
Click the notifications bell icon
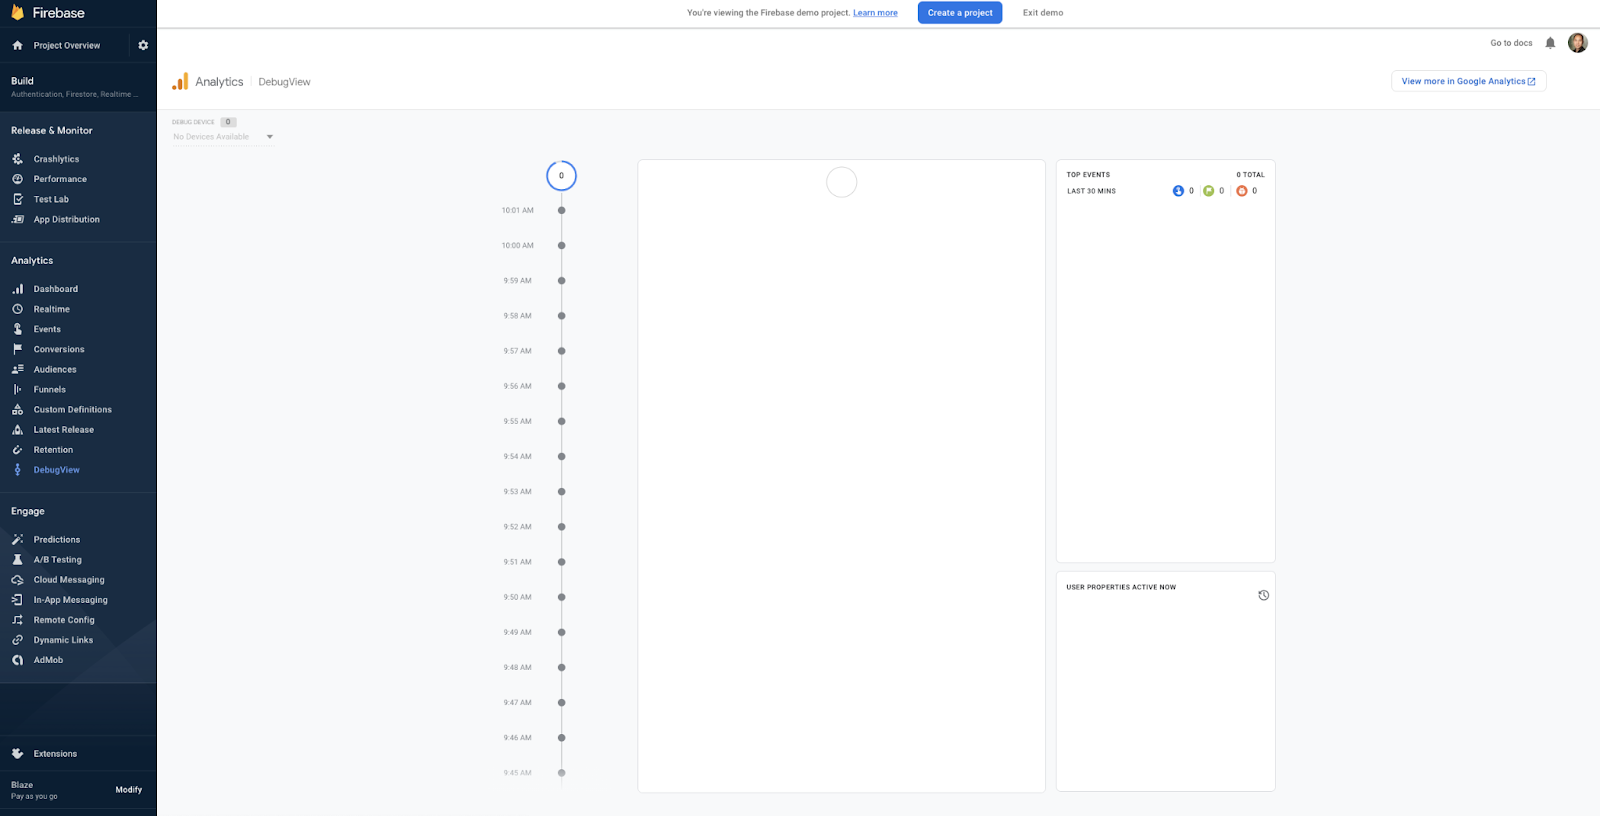(x=1550, y=43)
